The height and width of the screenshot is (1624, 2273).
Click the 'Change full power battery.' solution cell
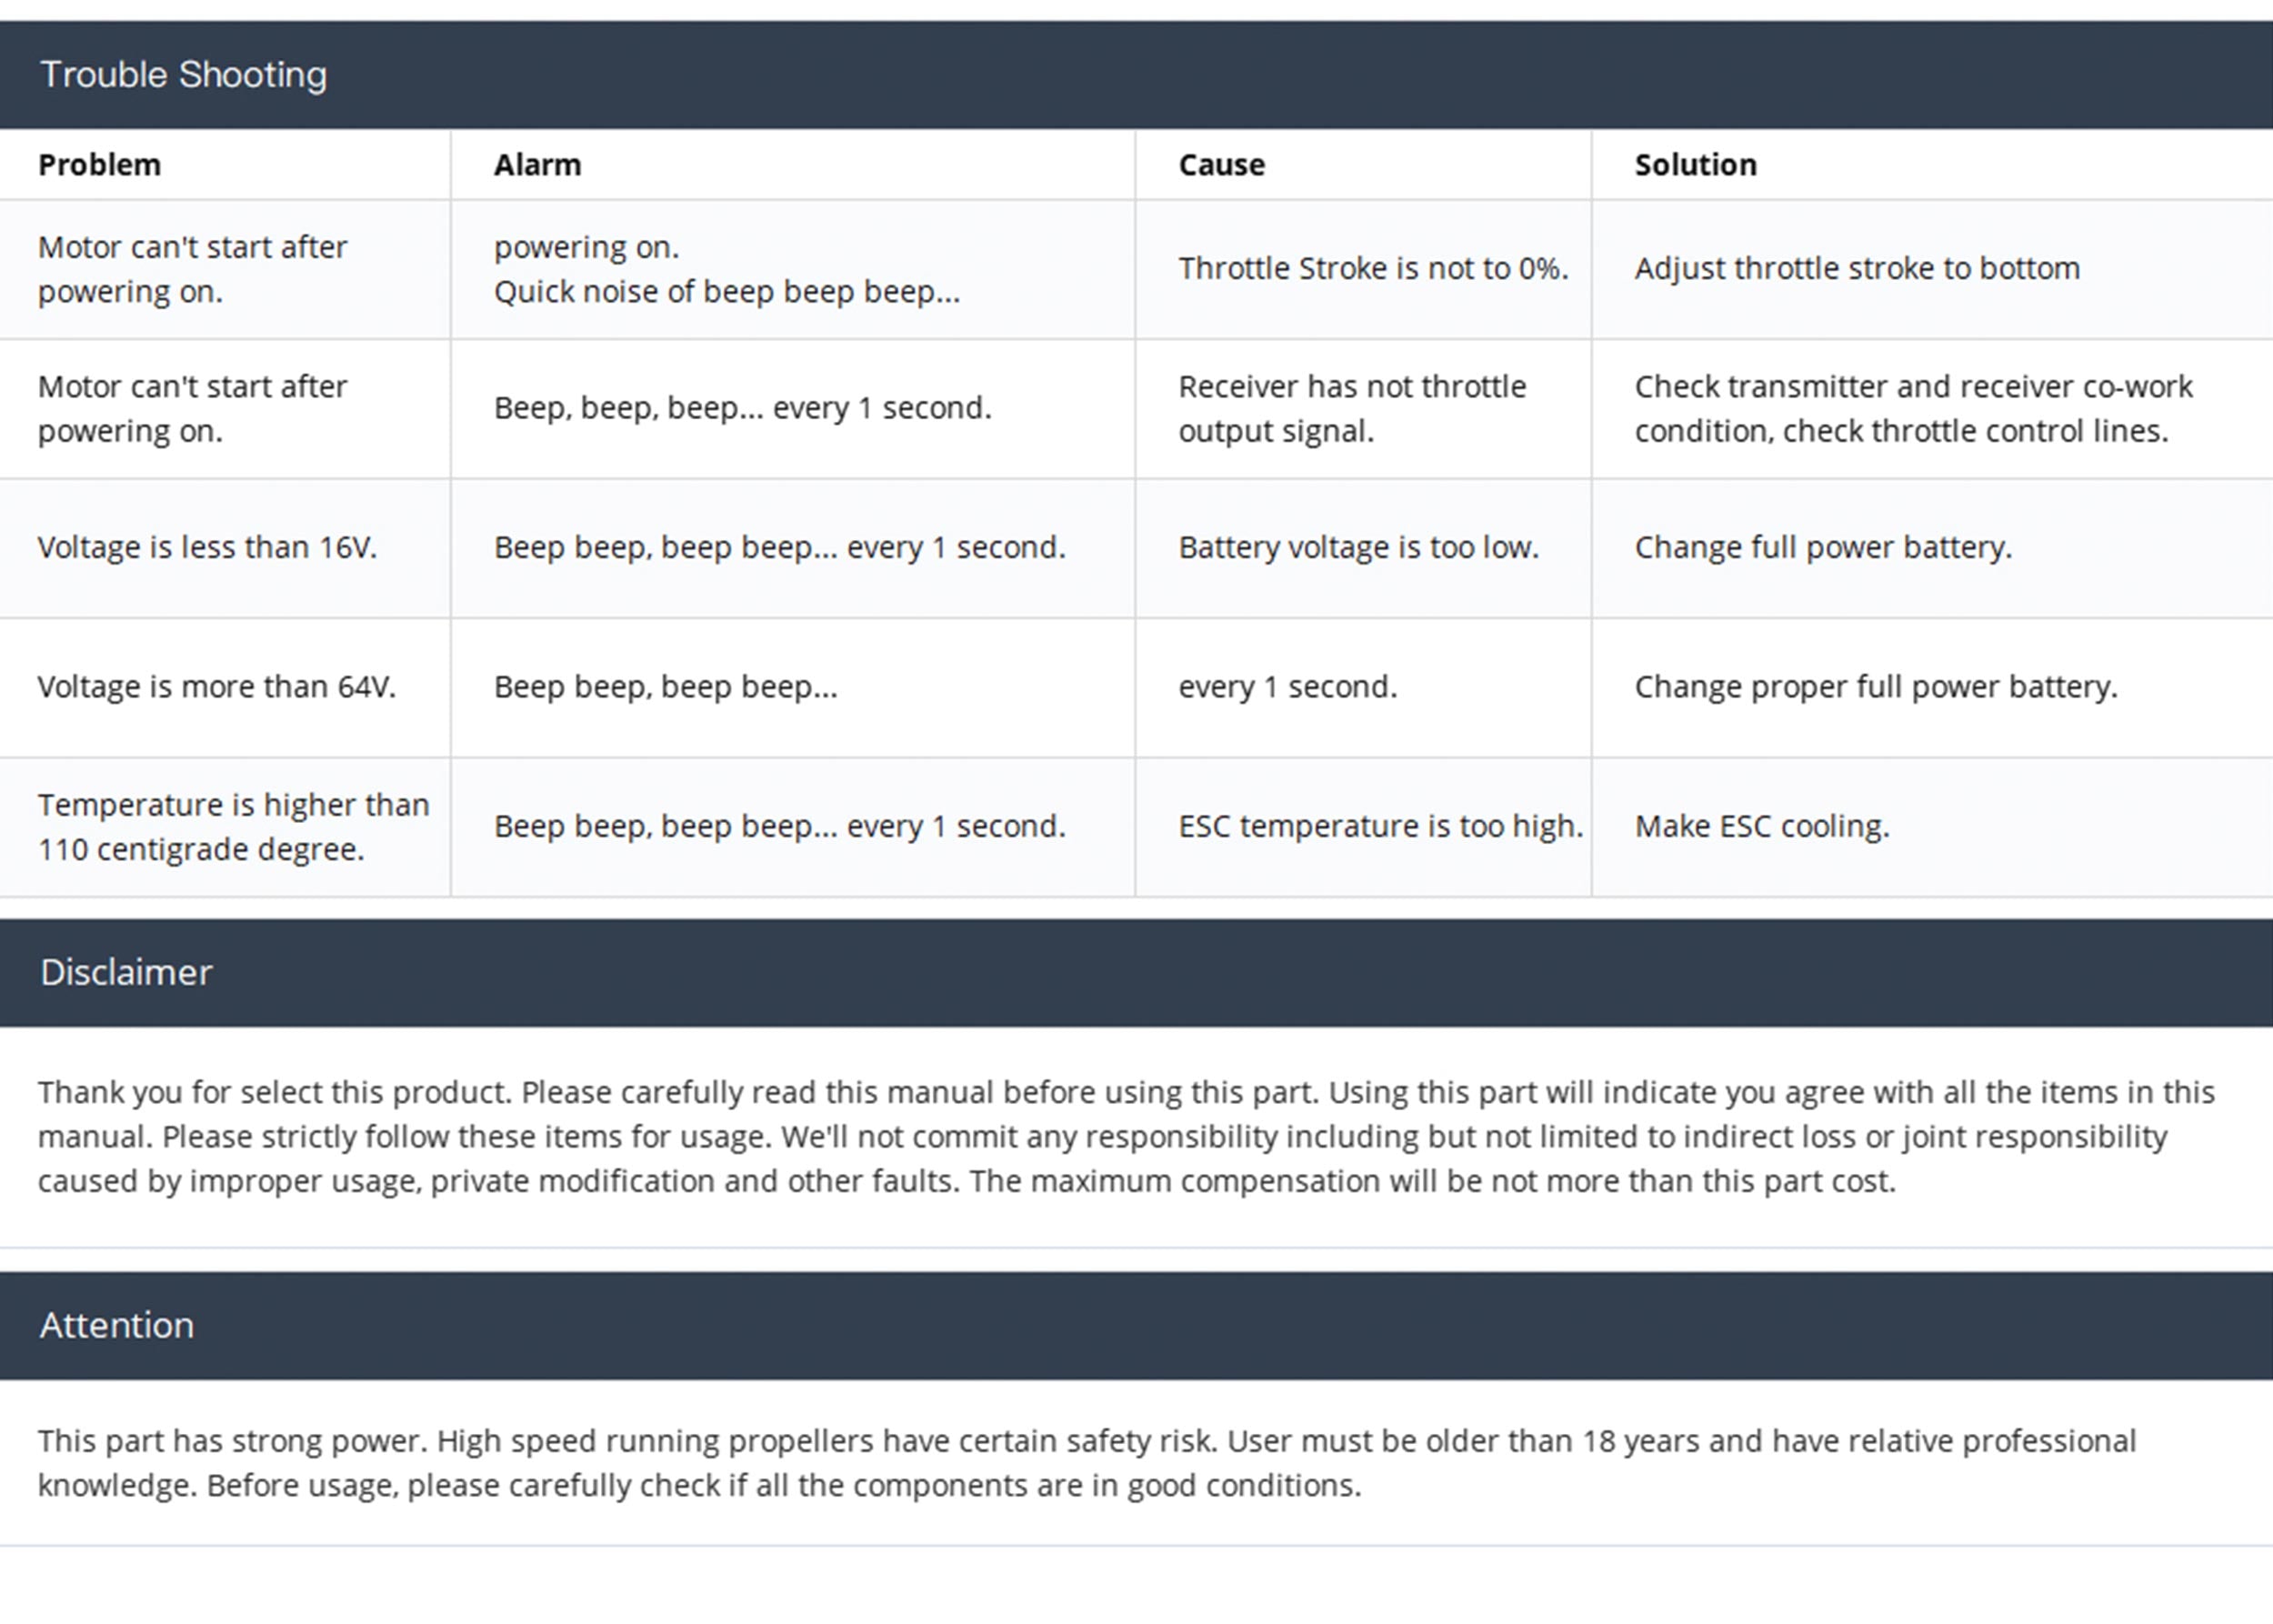[1822, 548]
